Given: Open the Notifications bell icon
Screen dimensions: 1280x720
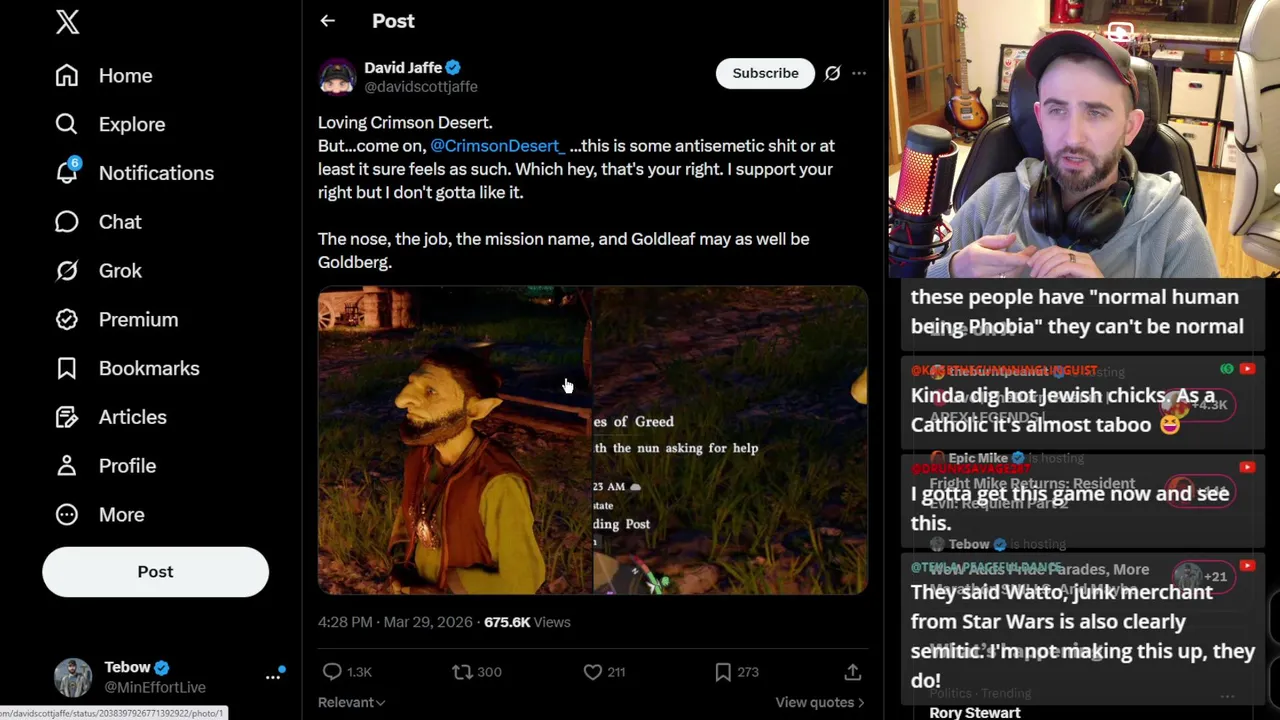Looking at the screenshot, I should [x=67, y=173].
